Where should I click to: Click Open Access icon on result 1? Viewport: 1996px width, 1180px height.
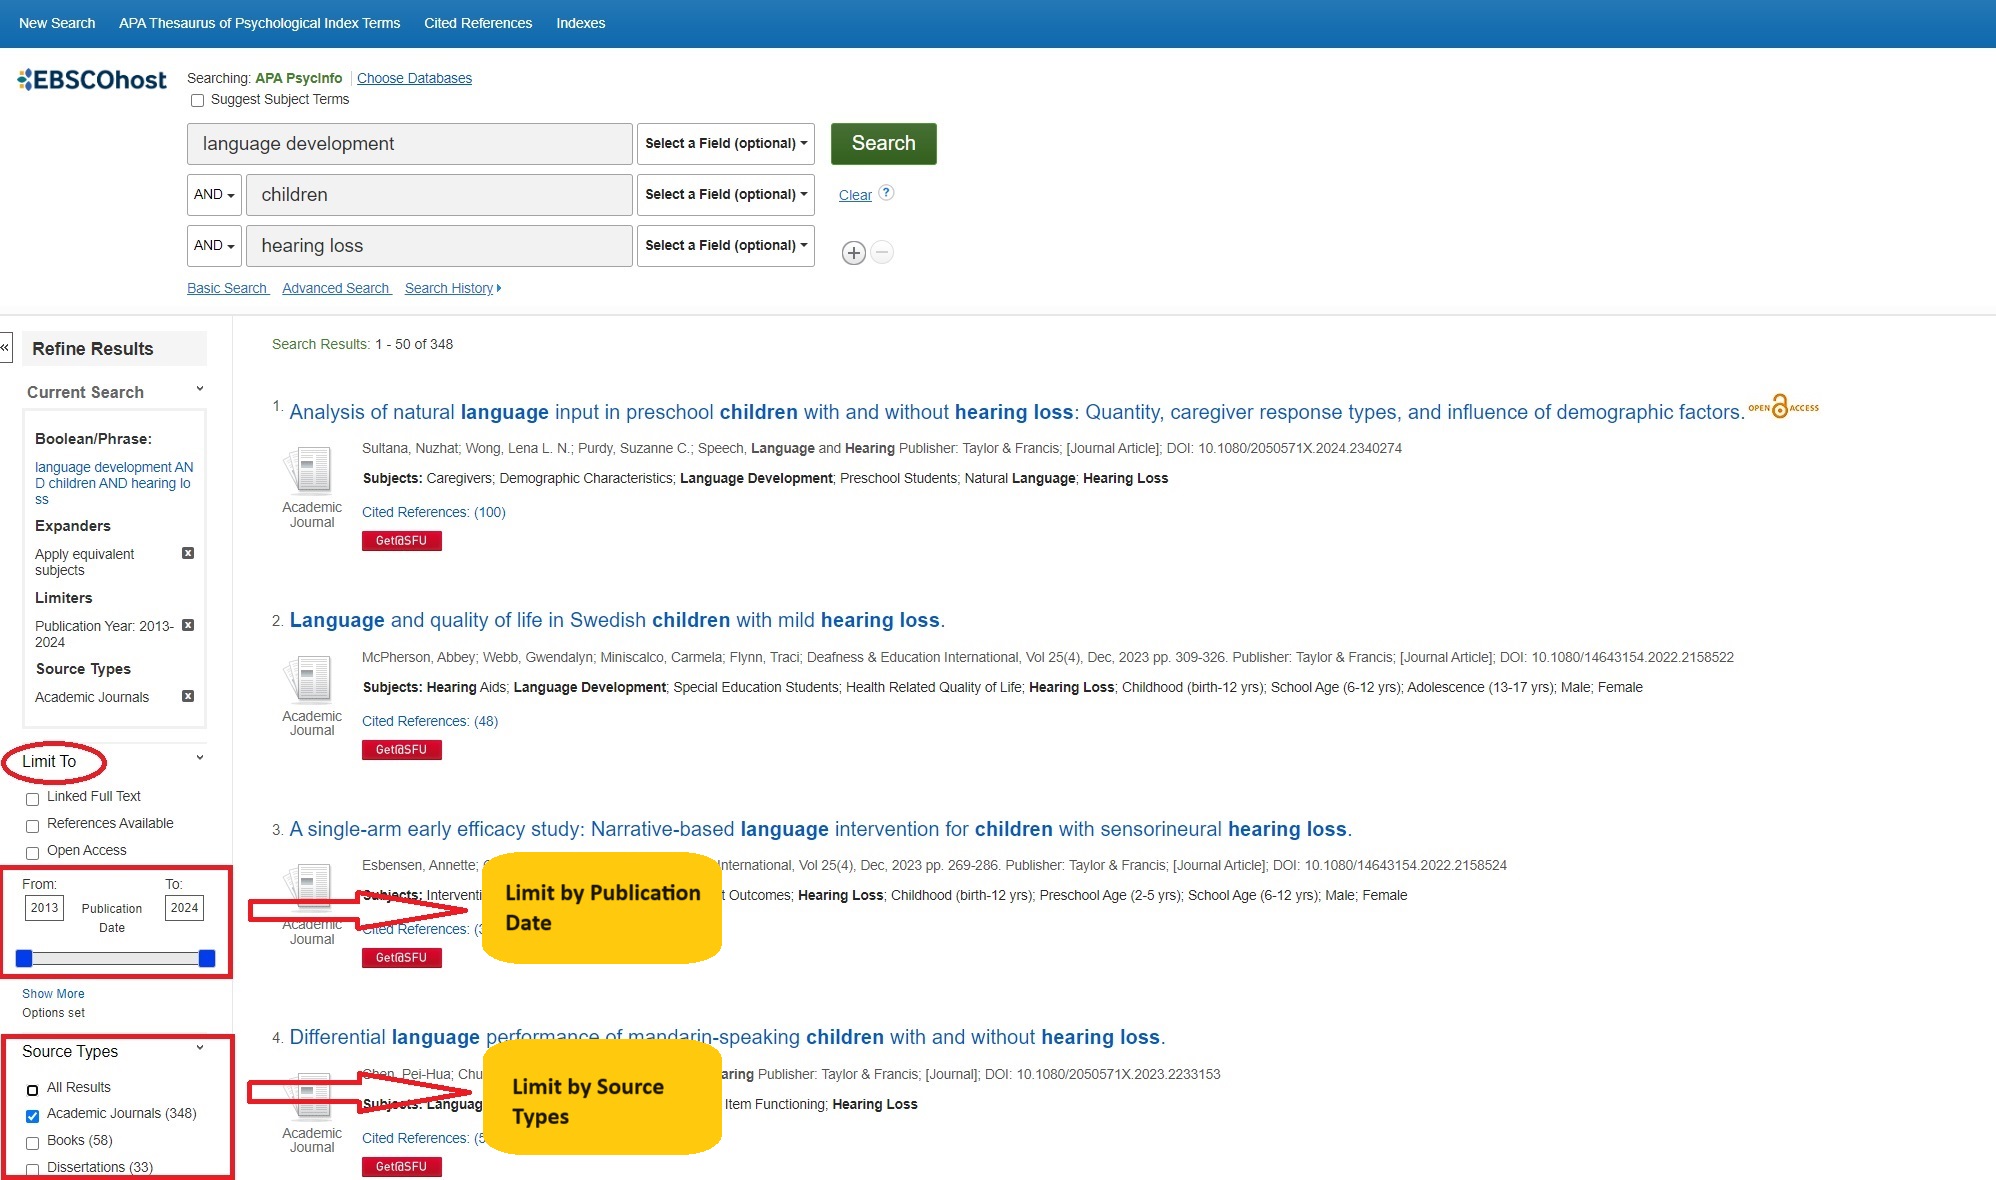pyautogui.click(x=1783, y=406)
